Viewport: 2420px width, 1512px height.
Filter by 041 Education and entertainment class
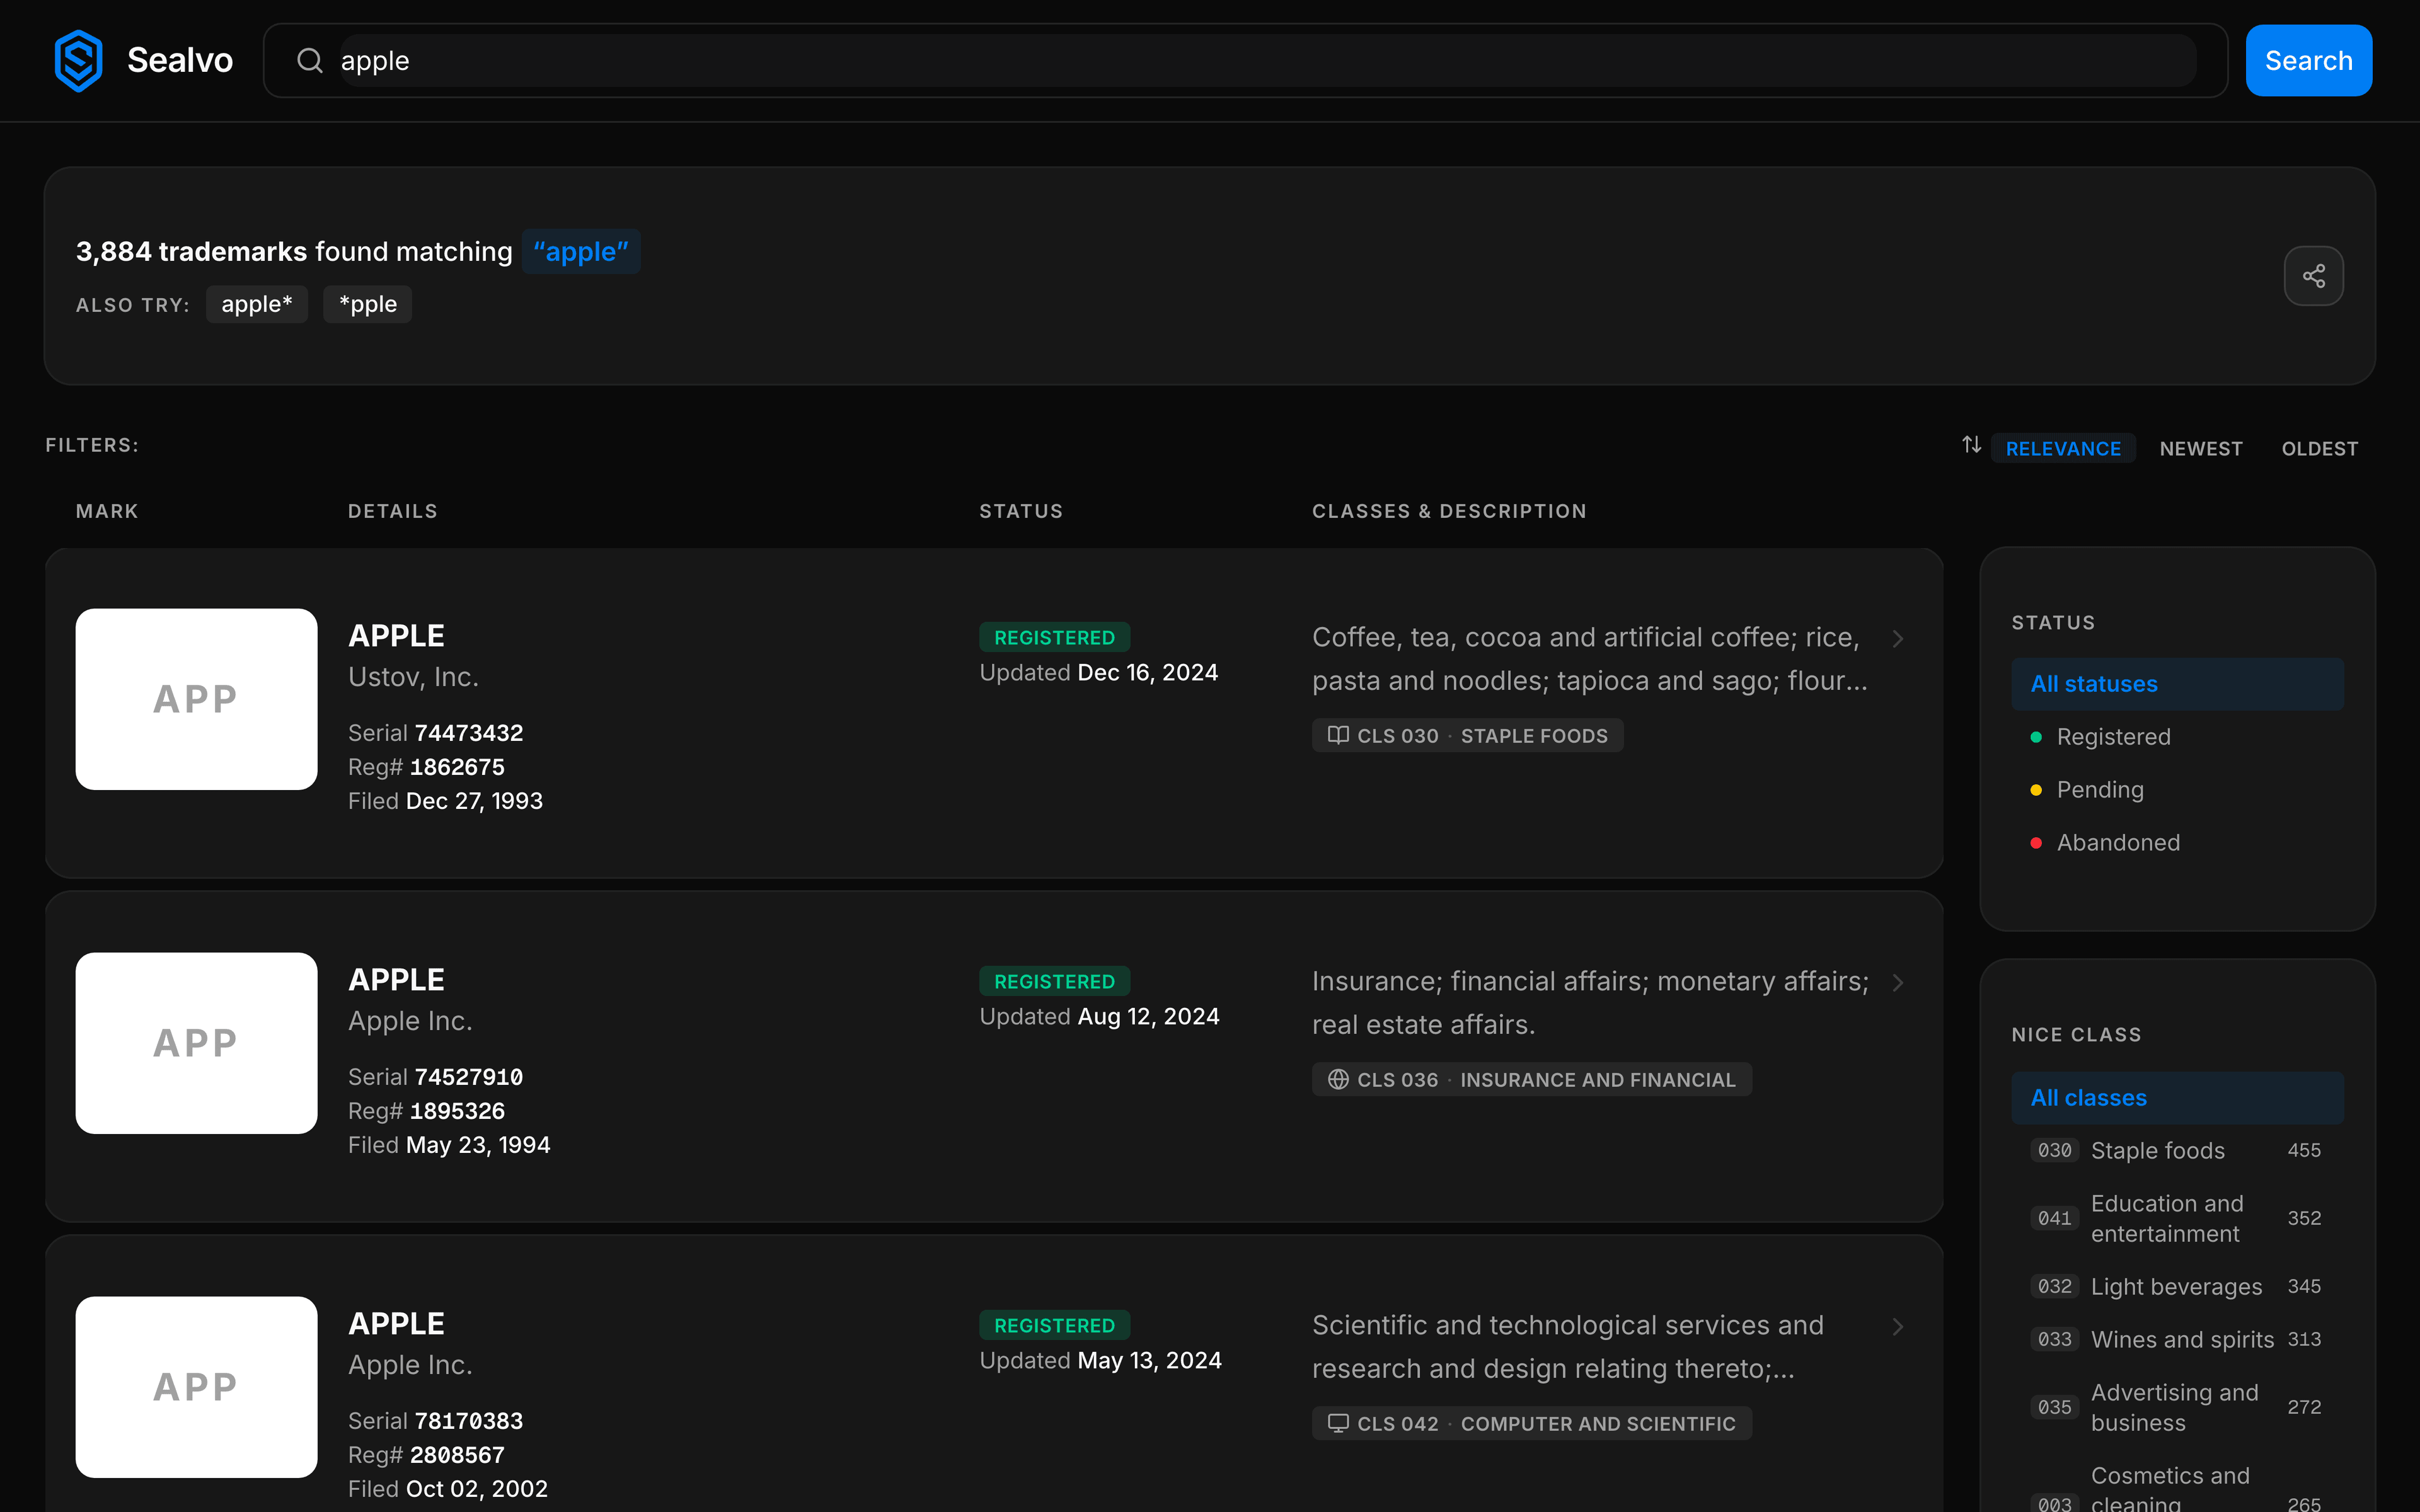click(x=2177, y=1218)
